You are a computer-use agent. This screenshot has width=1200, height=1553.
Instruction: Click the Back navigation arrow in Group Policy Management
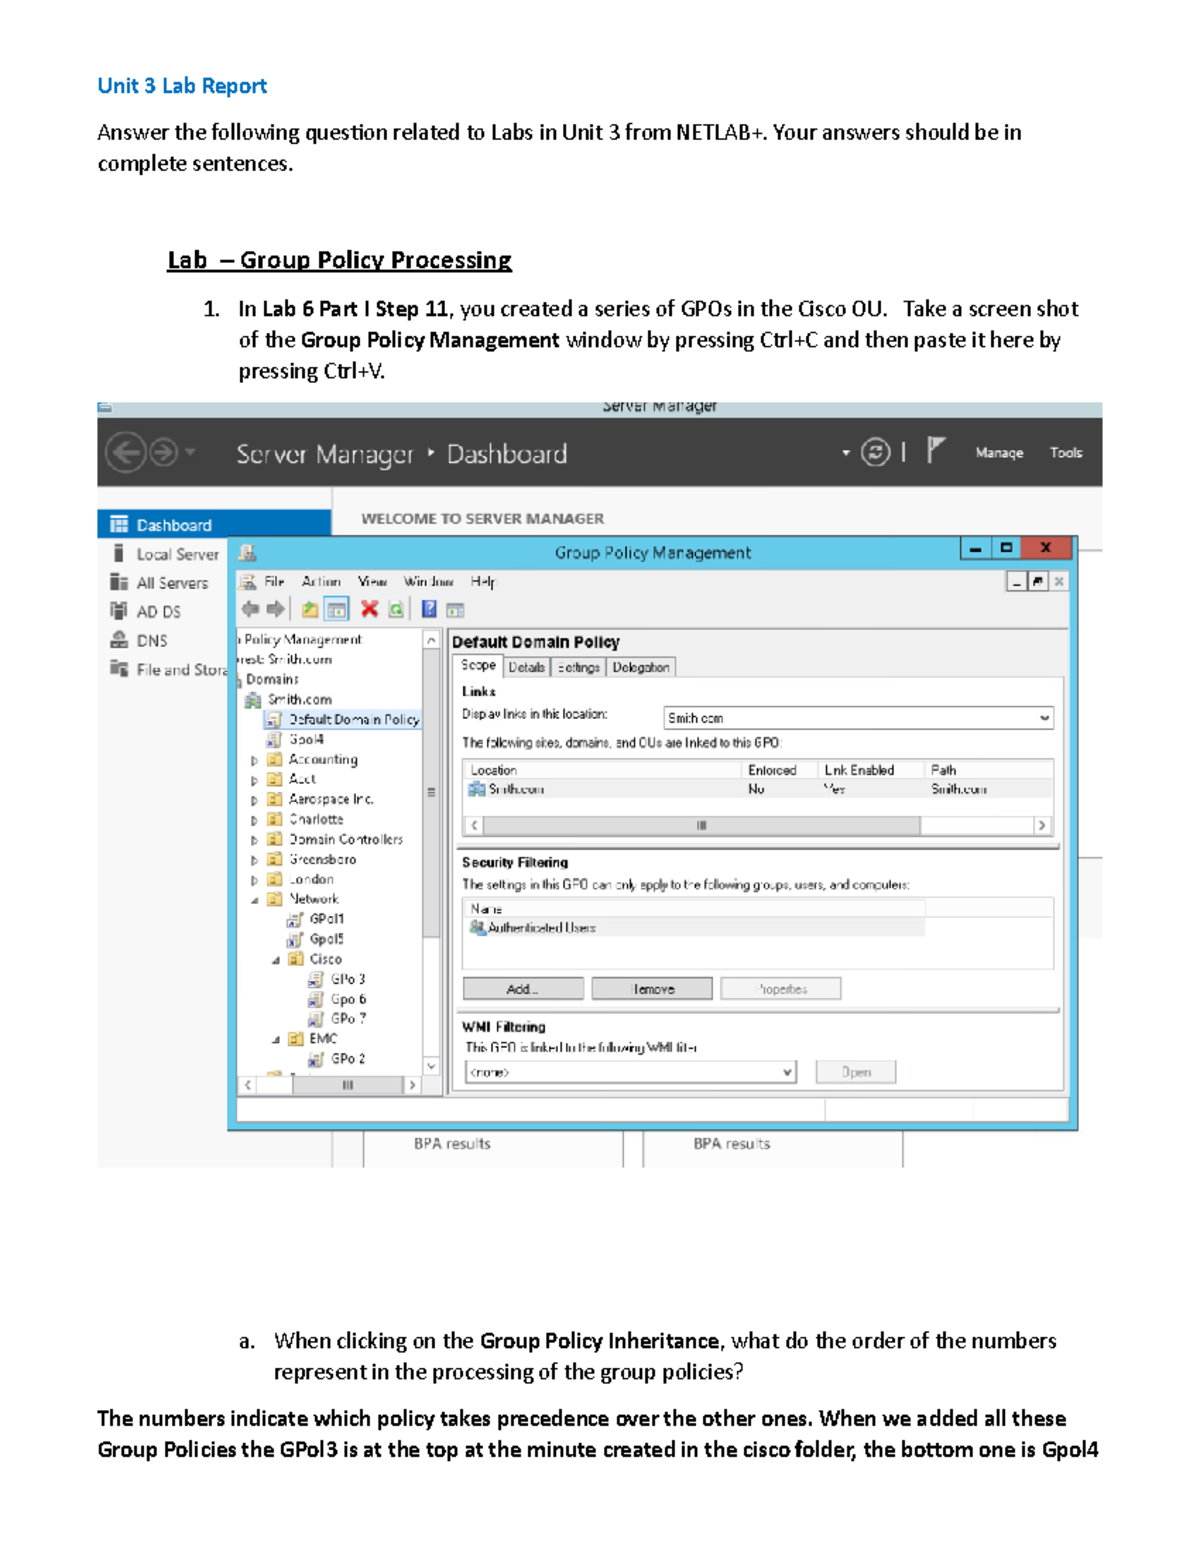(250, 609)
